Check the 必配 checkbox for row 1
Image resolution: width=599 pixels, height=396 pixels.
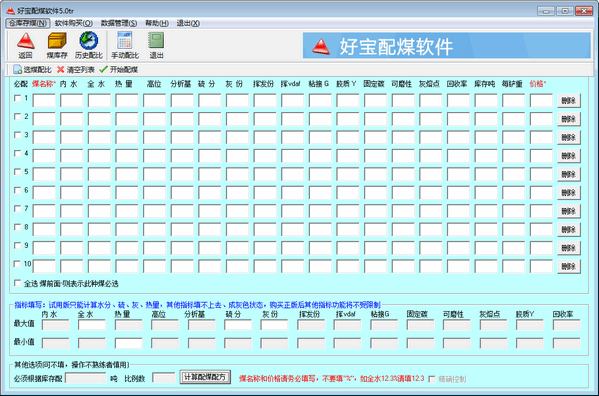point(17,98)
